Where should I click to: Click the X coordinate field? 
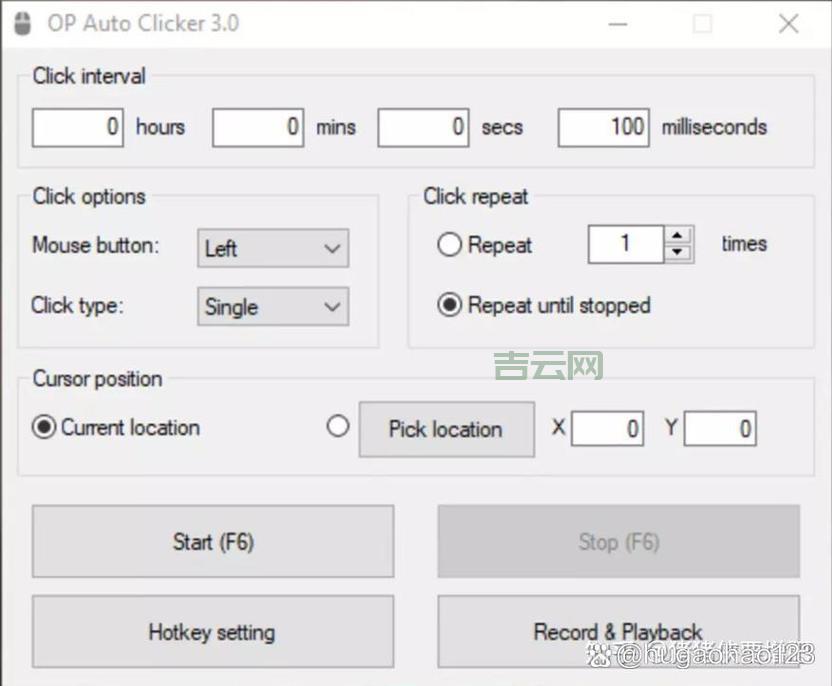click(607, 429)
